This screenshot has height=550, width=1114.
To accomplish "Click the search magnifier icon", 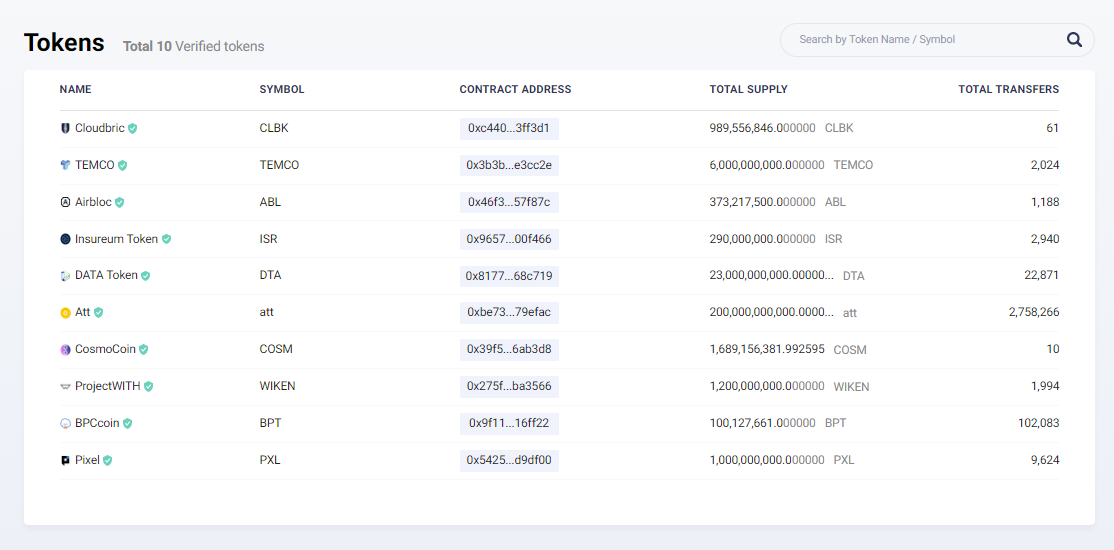I will coord(1074,40).
